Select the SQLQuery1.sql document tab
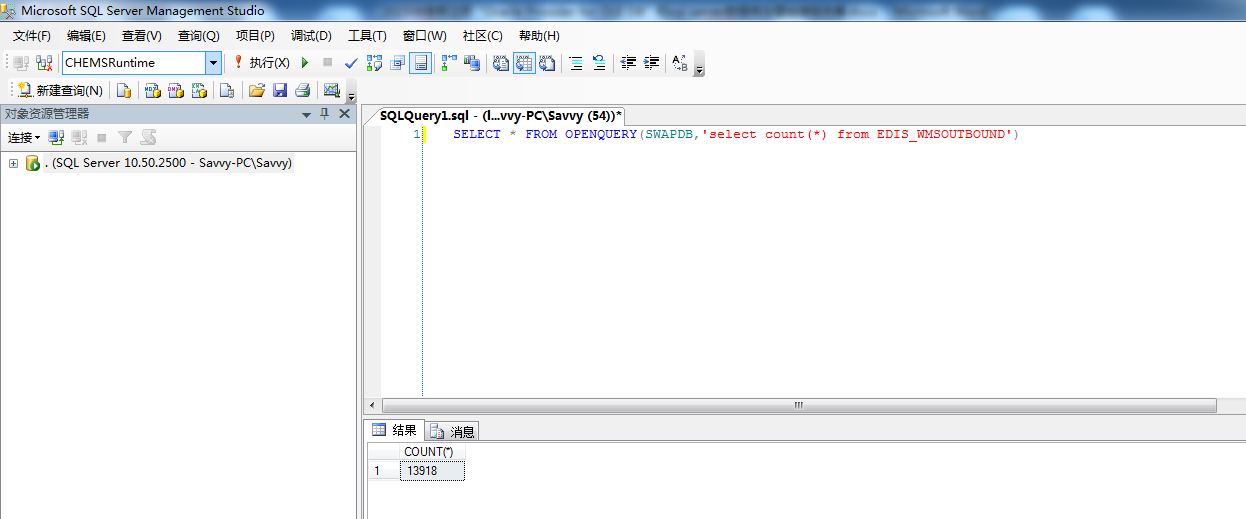Image resolution: width=1246 pixels, height=519 pixels. (x=501, y=116)
